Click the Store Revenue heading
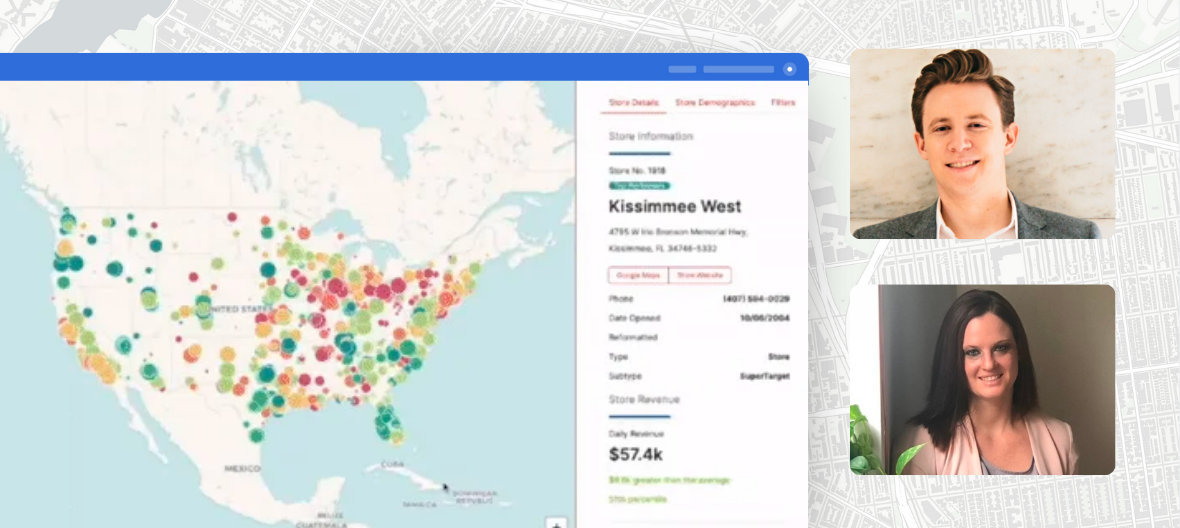 pos(644,399)
